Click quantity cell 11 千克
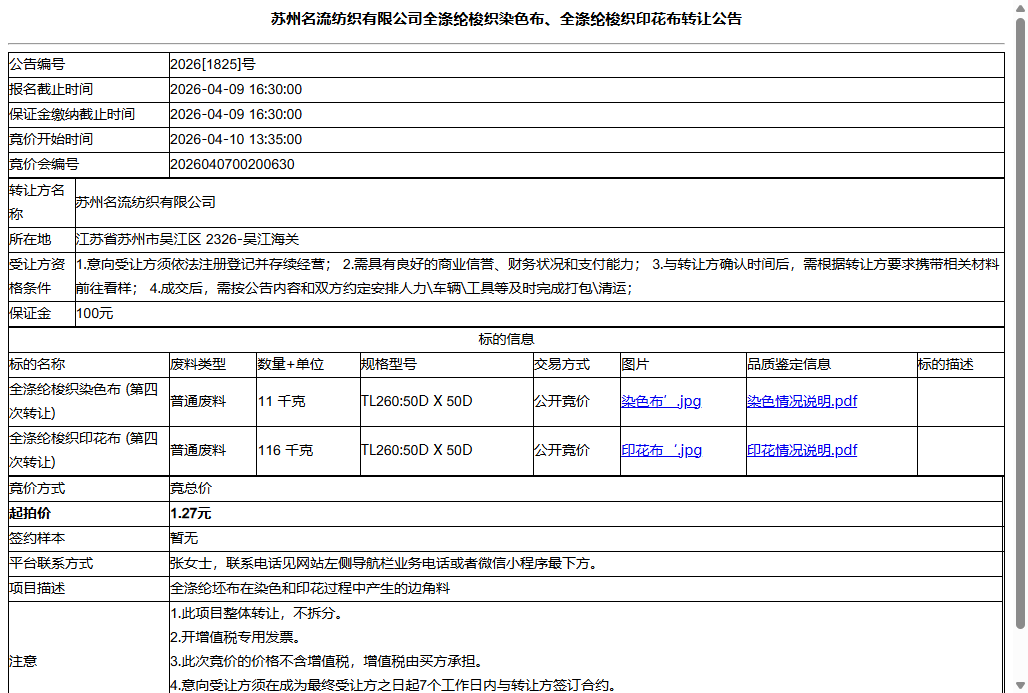The image size is (1028, 693). tap(281, 401)
